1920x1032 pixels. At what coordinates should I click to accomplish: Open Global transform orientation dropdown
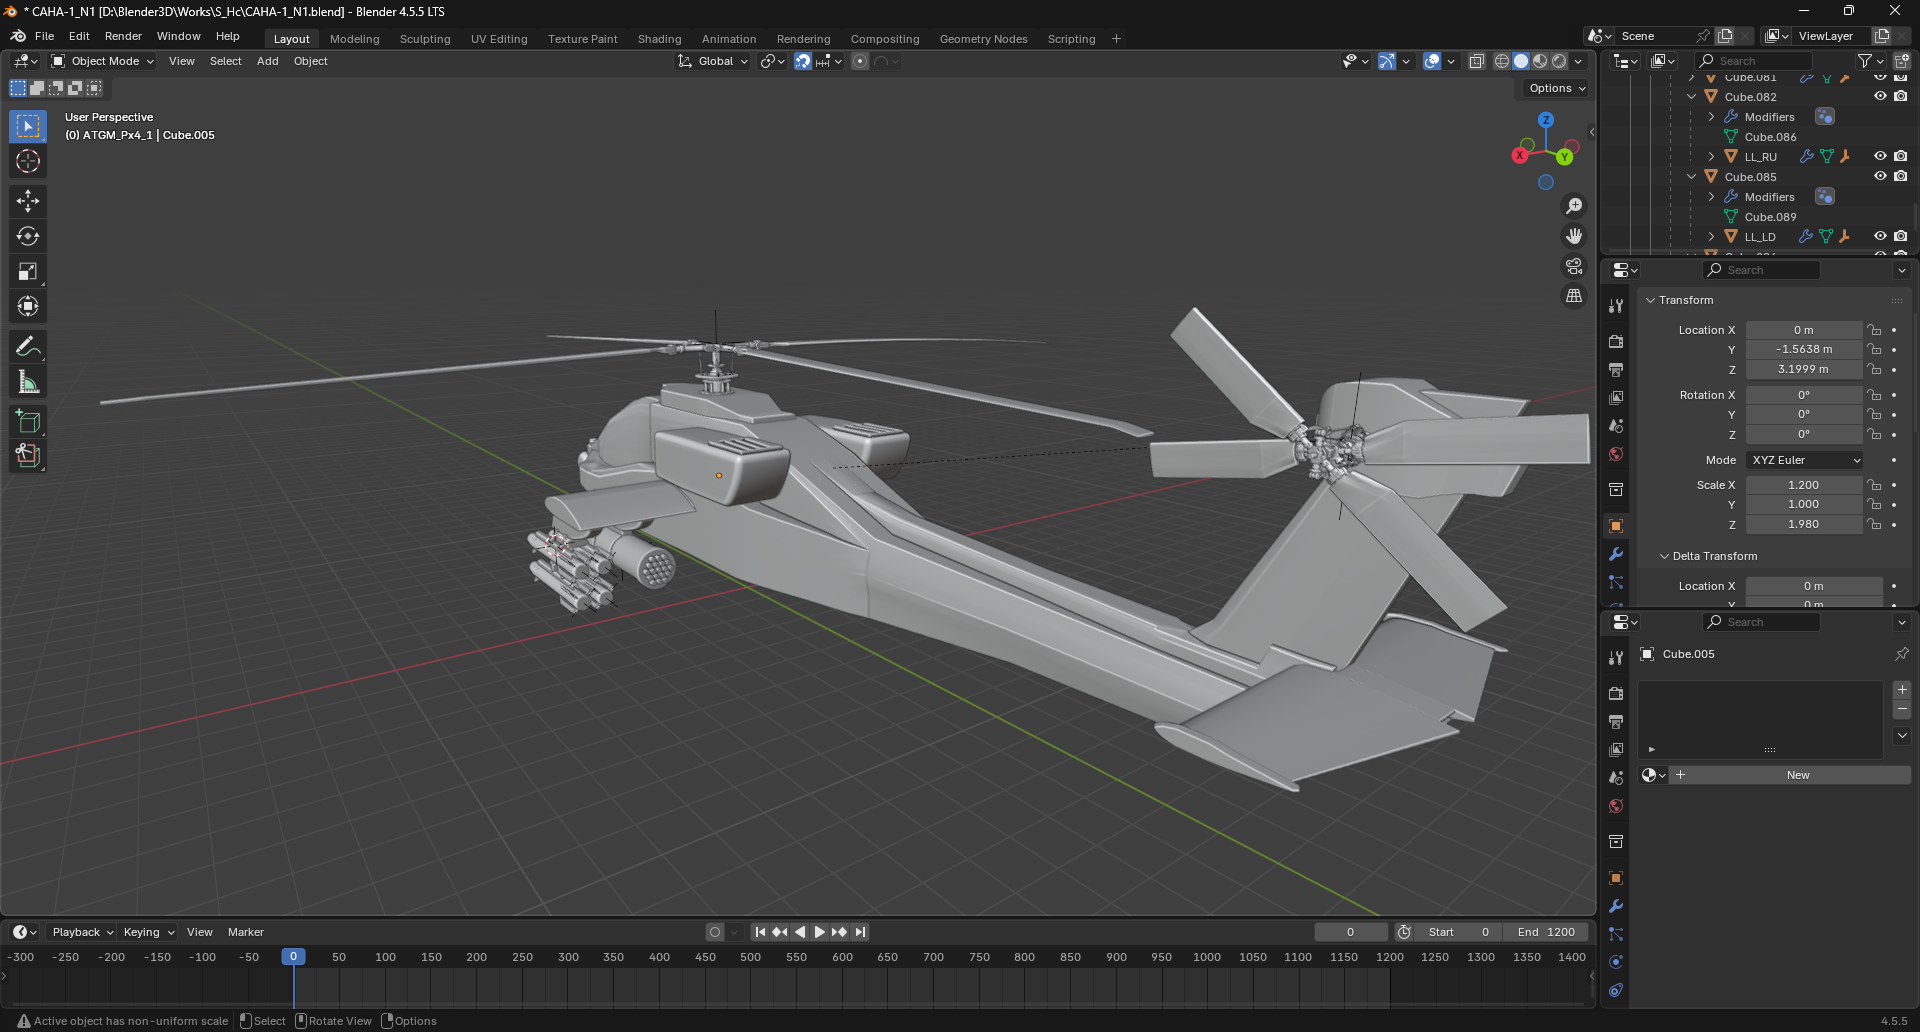point(713,61)
